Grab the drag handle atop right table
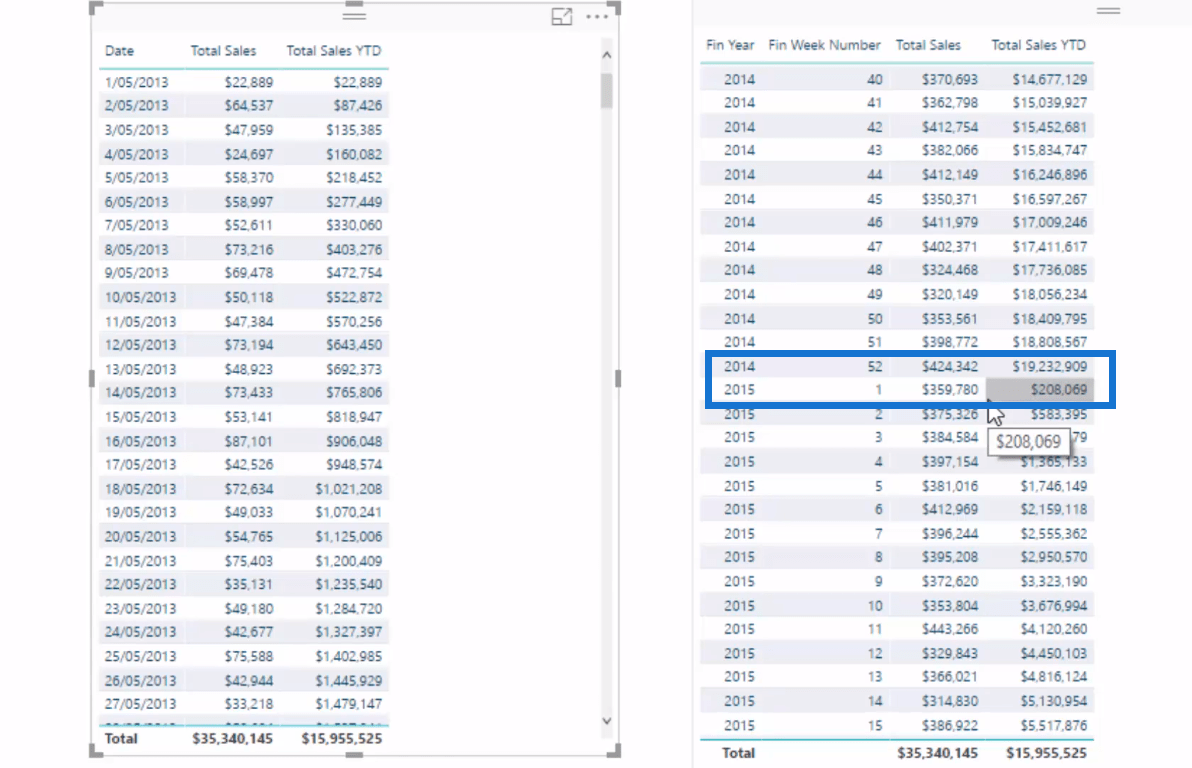The height and width of the screenshot is (768, 1192). [x=1108, y=11]
